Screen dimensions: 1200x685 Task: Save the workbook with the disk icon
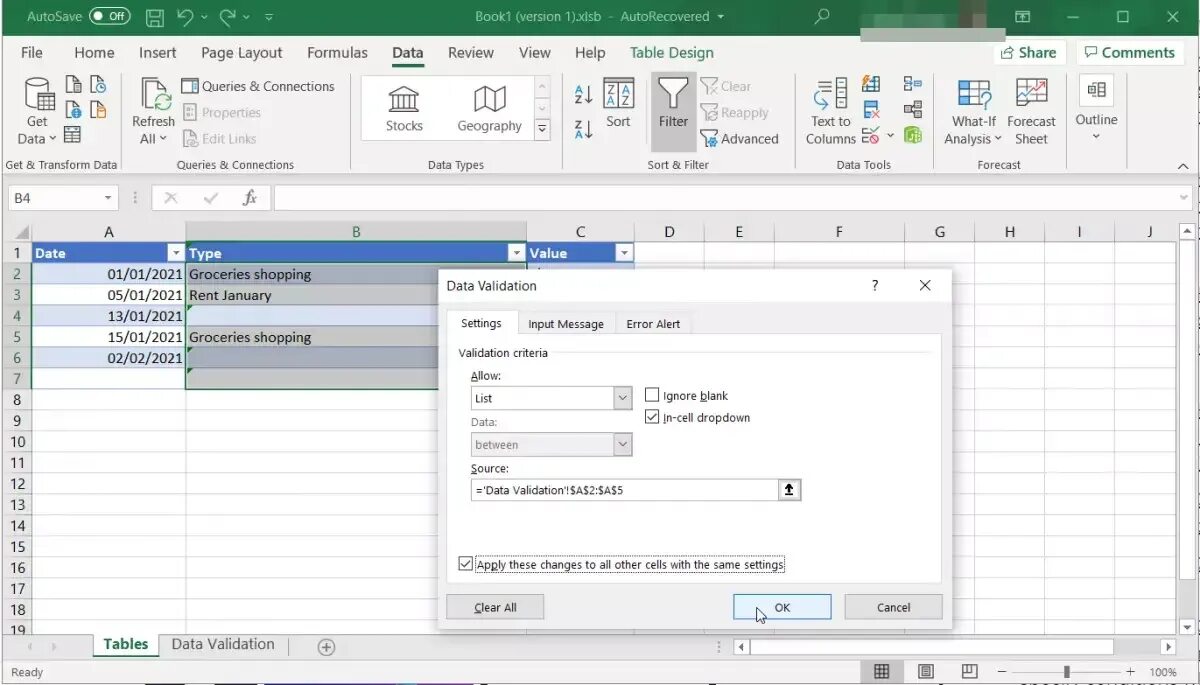155,17
